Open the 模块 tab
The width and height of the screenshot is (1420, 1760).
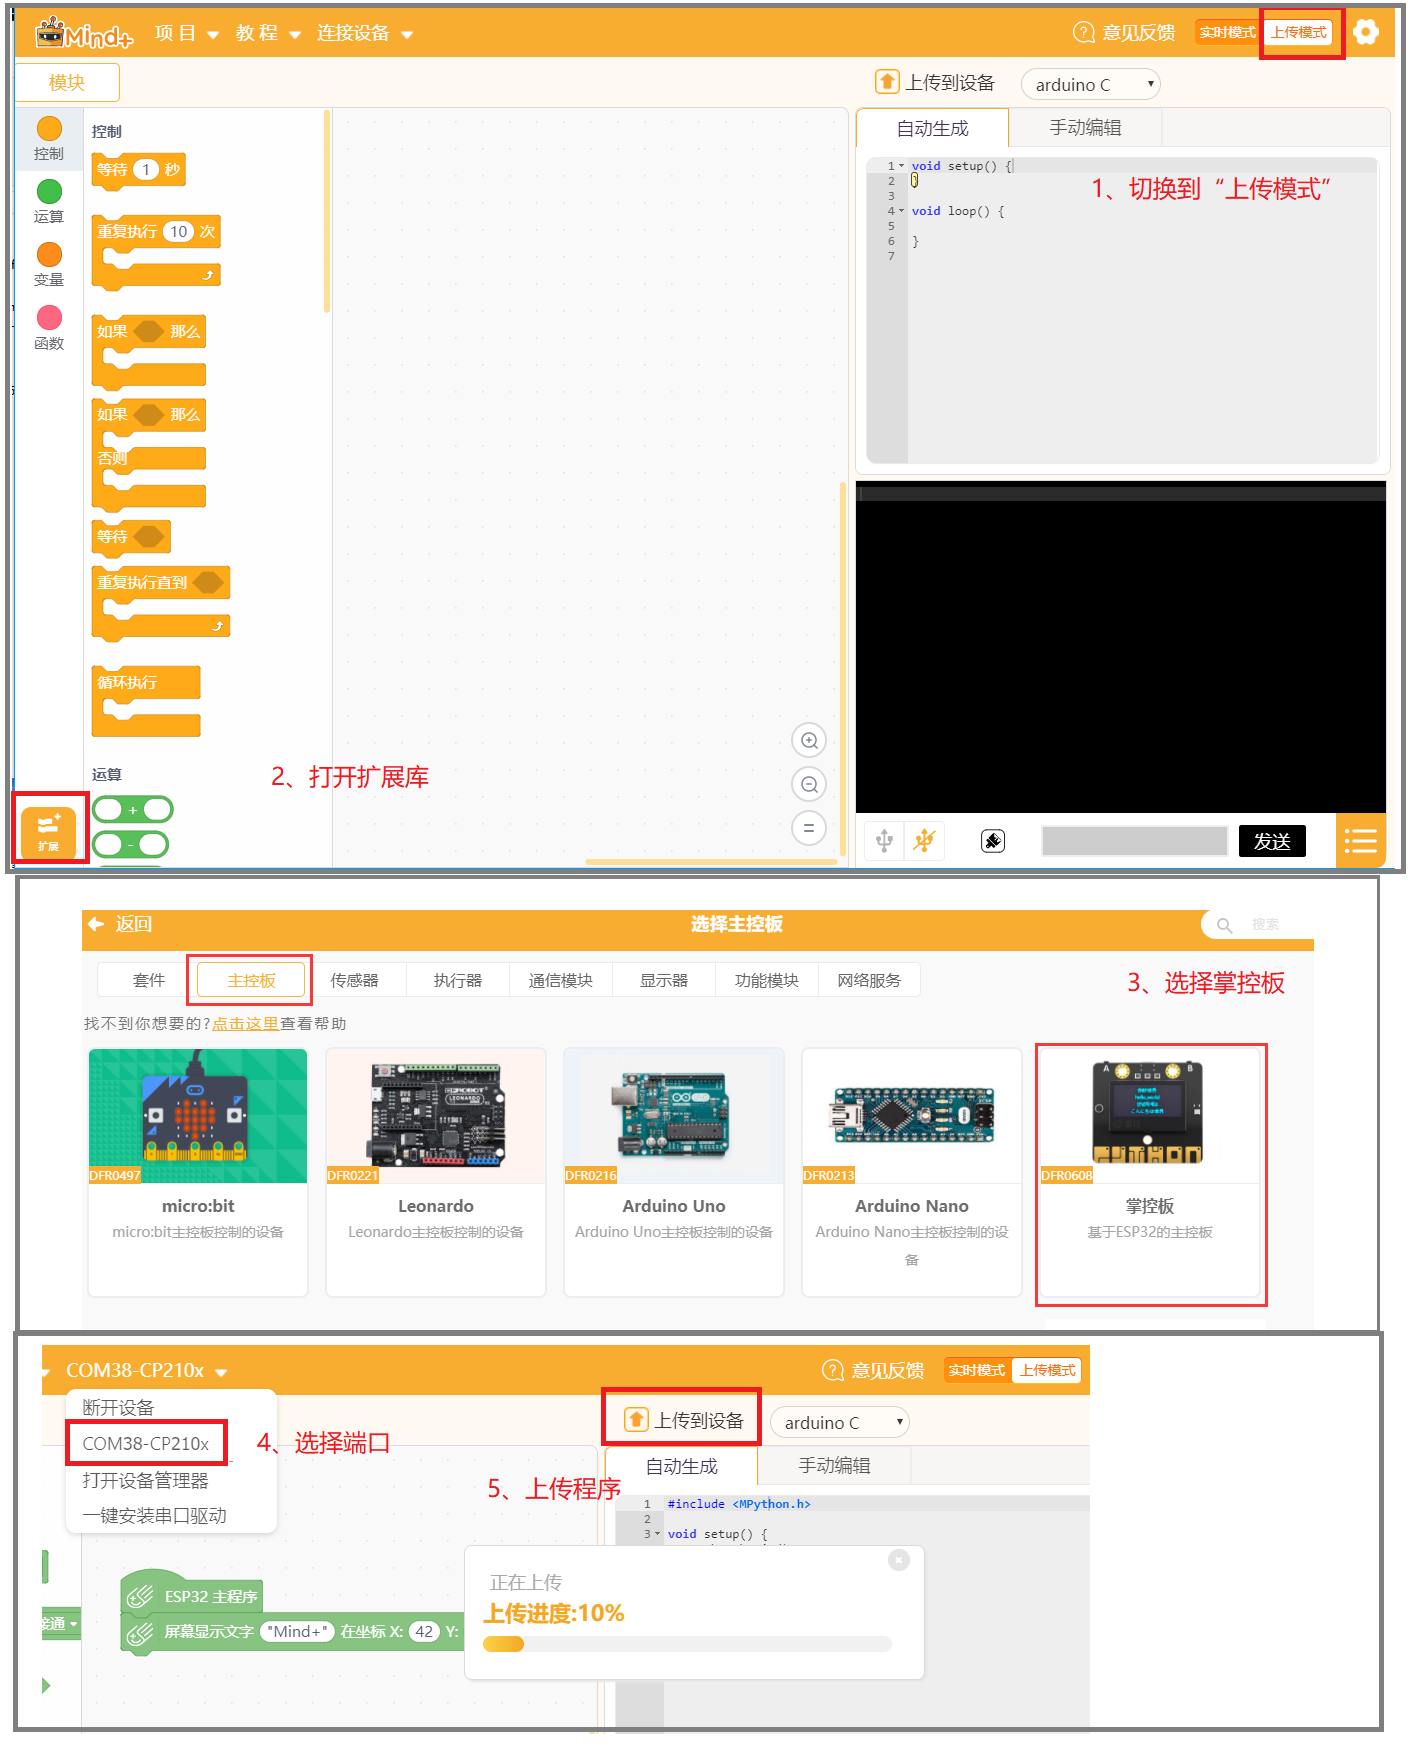pos(67,83)
